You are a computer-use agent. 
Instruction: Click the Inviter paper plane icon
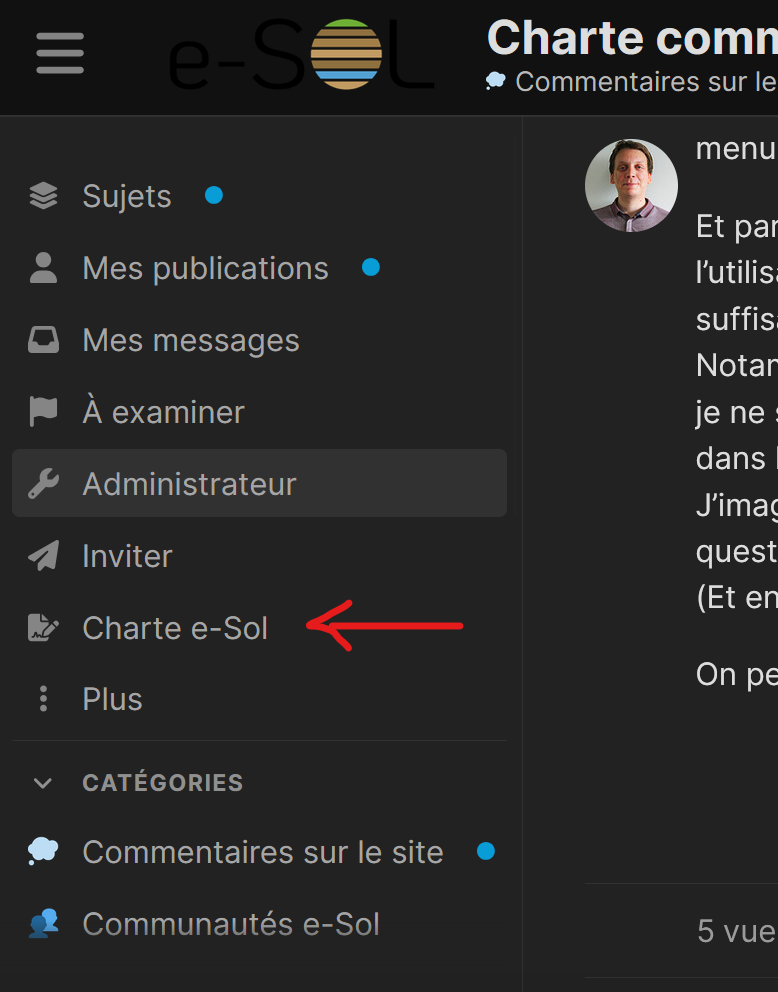coord(43,556)
